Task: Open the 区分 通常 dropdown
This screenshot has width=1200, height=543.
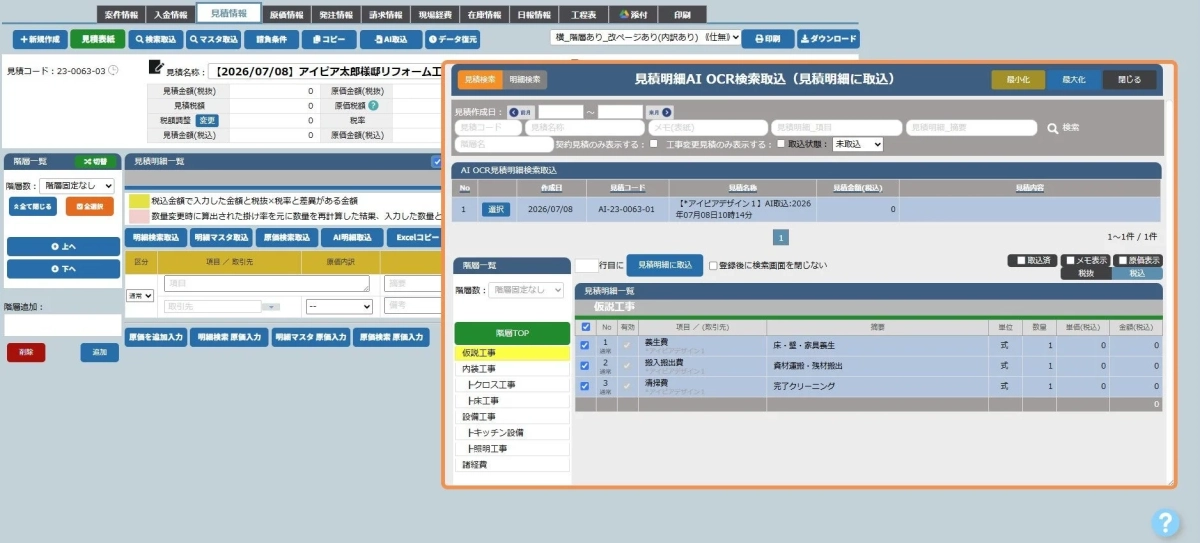Action: (x=139, y=296)
